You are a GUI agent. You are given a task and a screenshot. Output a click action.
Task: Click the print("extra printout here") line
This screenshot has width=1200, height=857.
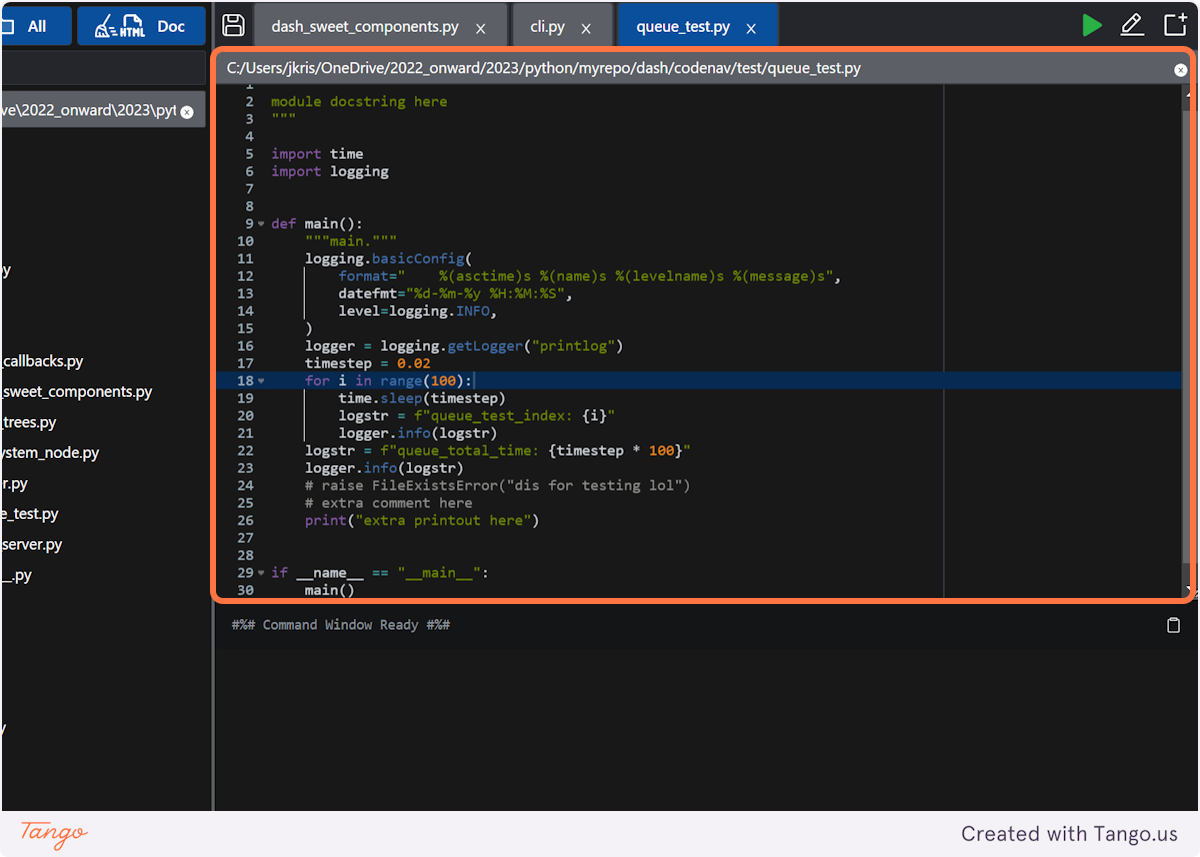[x=422, y=521]
